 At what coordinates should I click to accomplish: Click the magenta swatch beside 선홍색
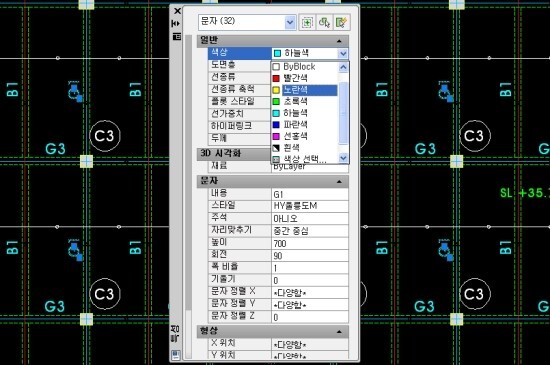click(x=276, y=136)
